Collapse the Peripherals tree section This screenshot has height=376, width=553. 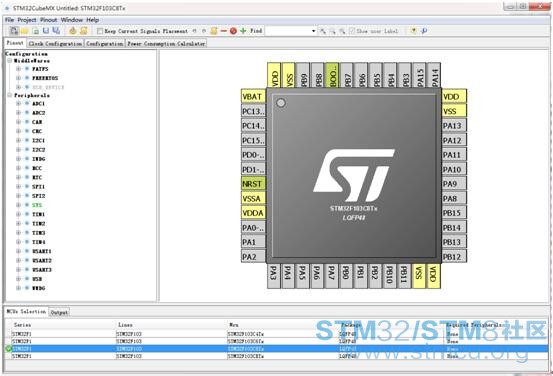(x=10, y=95)
